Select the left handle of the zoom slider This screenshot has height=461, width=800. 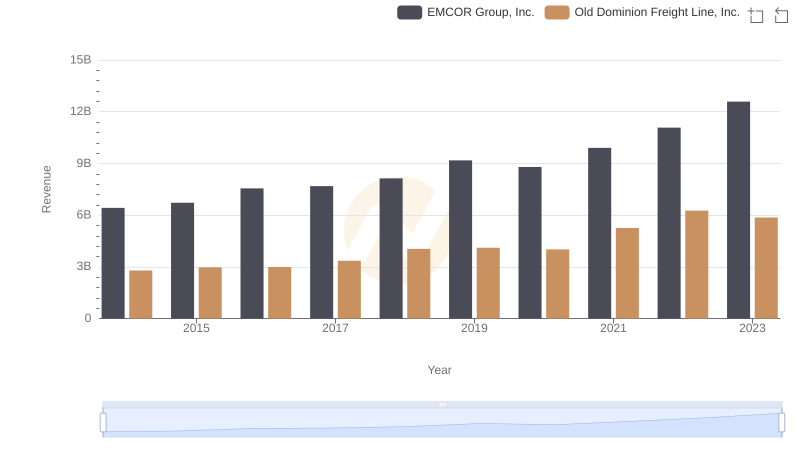[103, 423]
